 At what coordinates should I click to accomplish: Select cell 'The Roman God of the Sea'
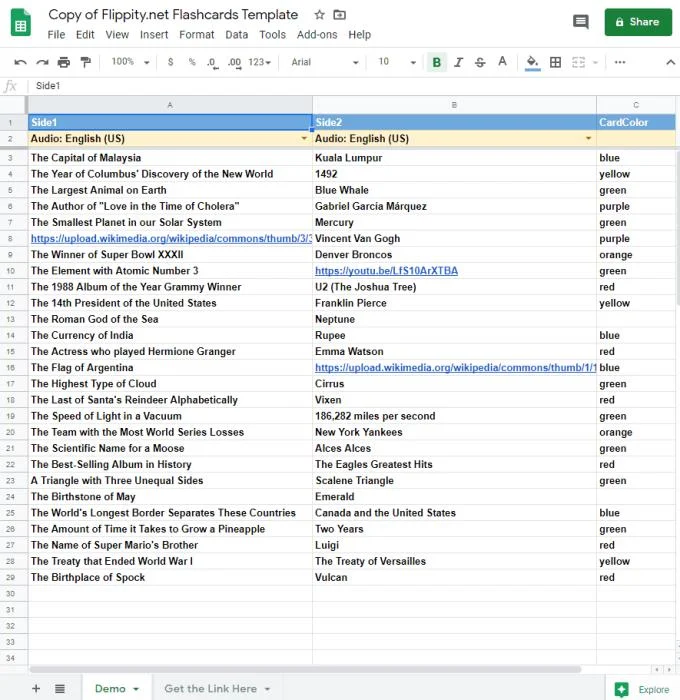[x=170, y=319]
